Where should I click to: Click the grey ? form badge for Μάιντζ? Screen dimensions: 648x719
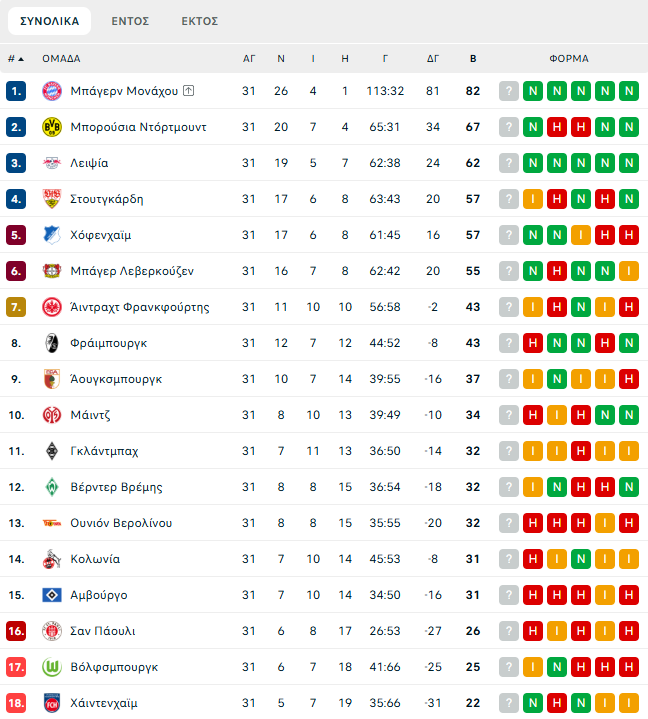coord(509,415)
